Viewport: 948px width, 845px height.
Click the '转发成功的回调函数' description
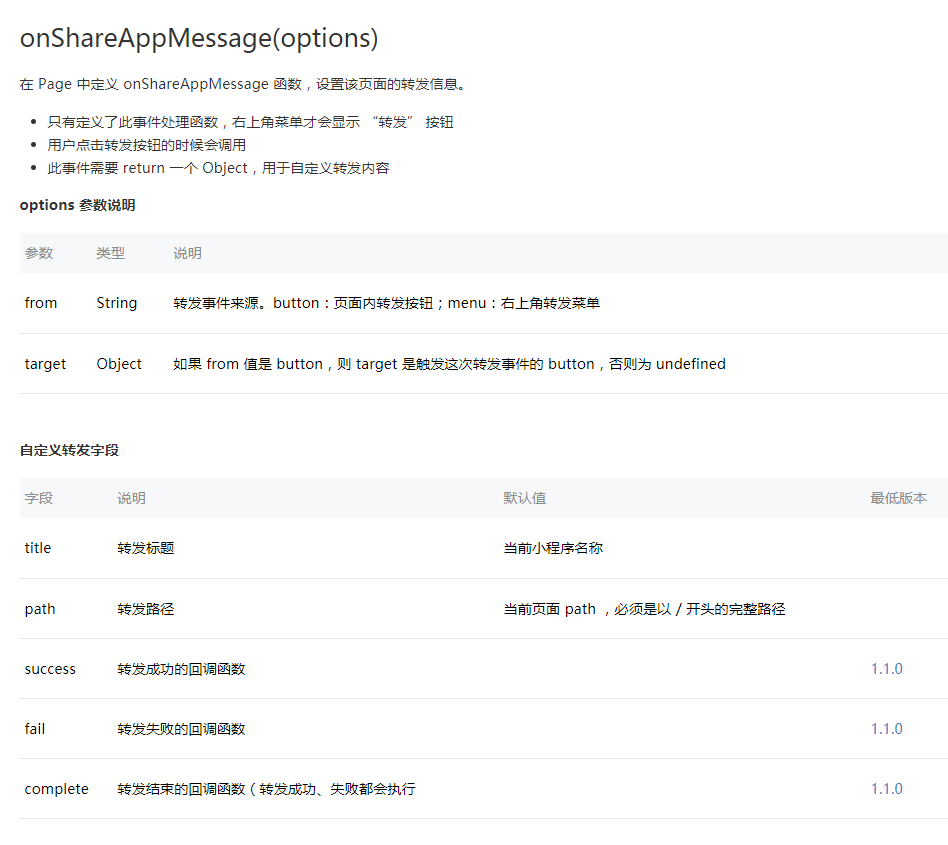[x=181, y=669]
